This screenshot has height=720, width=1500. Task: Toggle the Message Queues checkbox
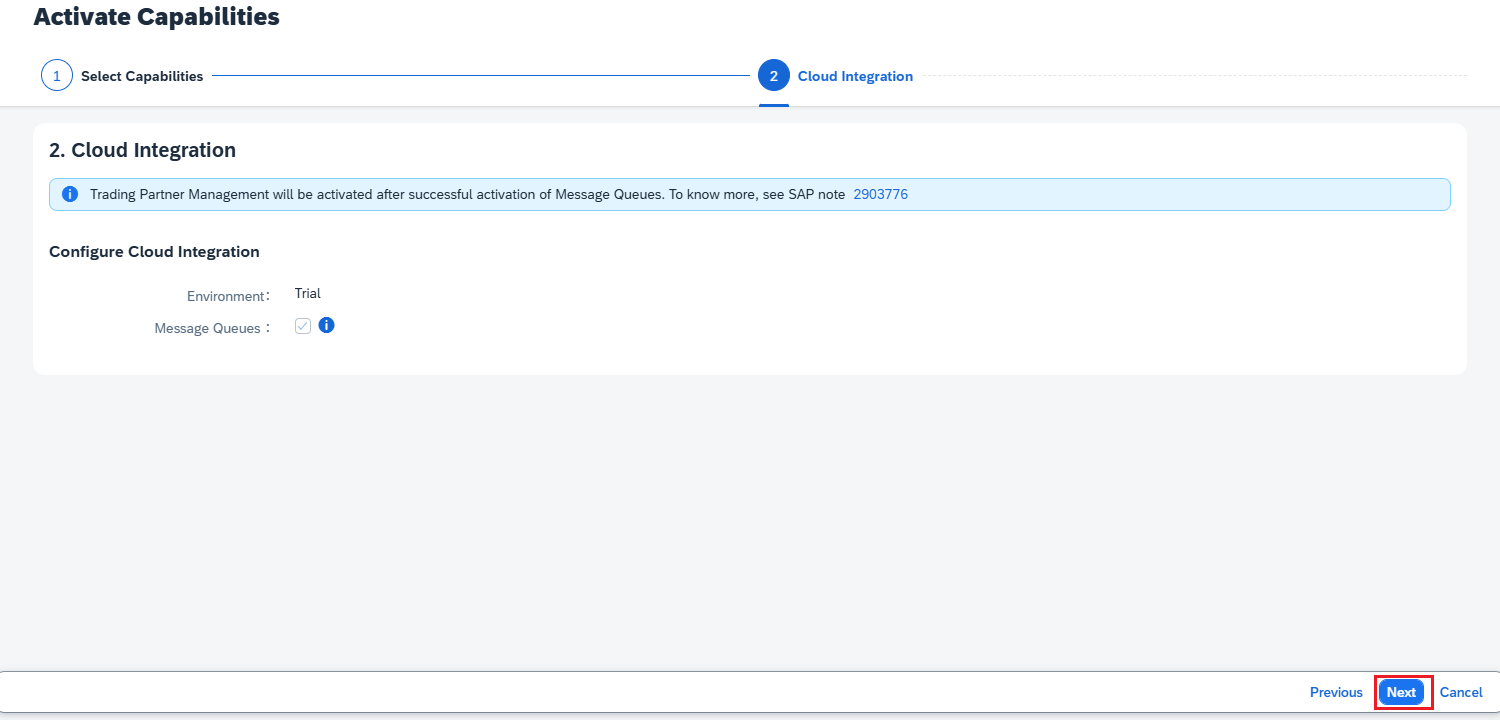point(303,326)
